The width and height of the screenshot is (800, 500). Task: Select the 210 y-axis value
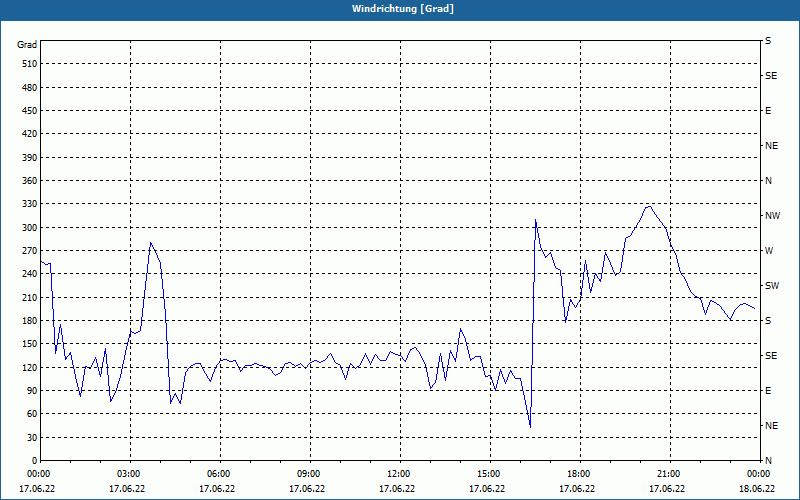(x=30, y=297)
